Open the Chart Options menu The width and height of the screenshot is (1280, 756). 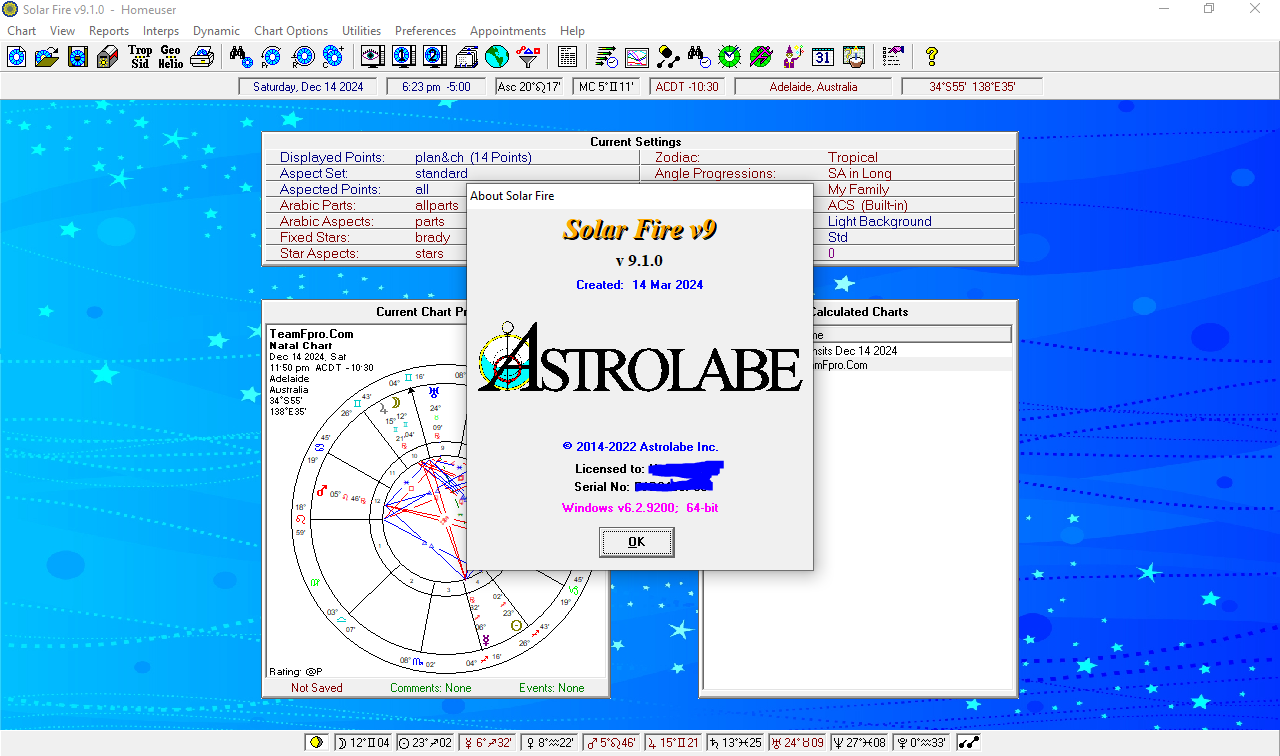point(291,31)
